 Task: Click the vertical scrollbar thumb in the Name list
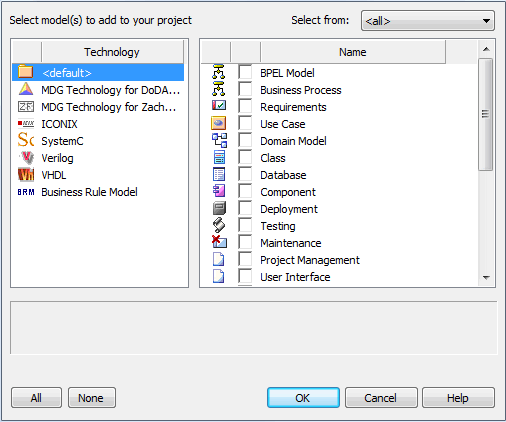tap(486, 114)
